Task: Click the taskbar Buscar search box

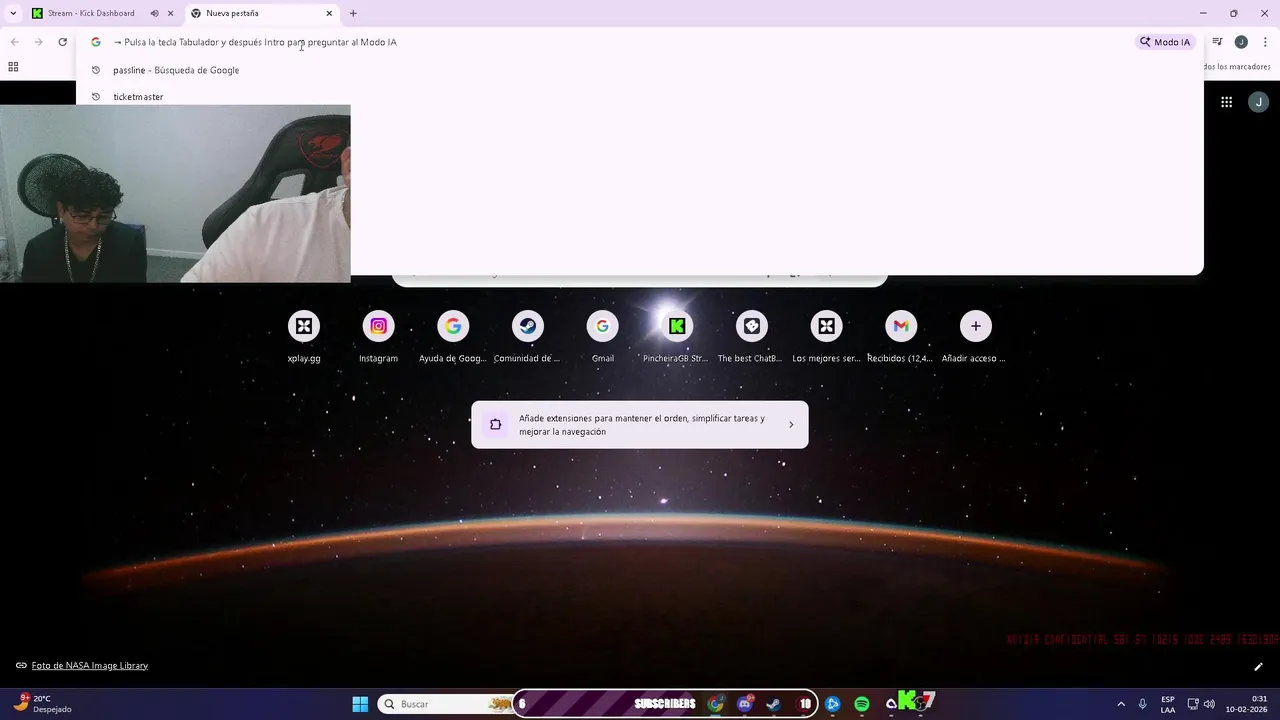Action: tap(445, 704)
